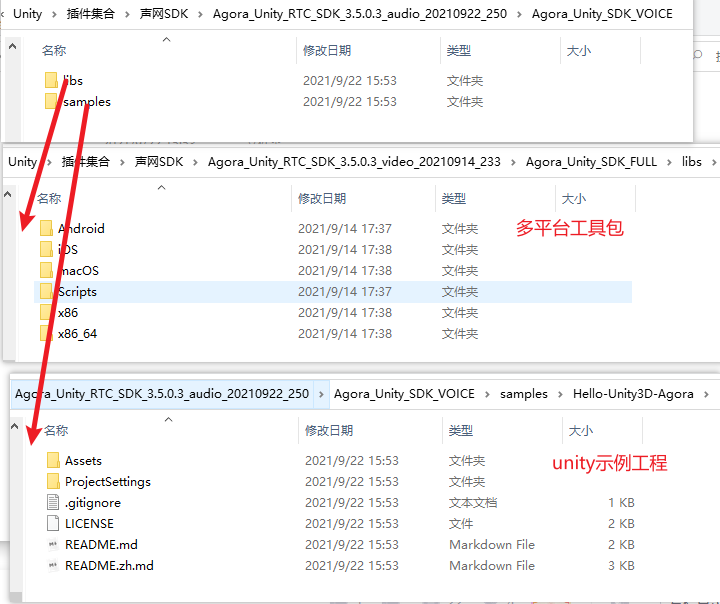
Task: Go to samples in bottom window breadcrumb
Action: 524,394
